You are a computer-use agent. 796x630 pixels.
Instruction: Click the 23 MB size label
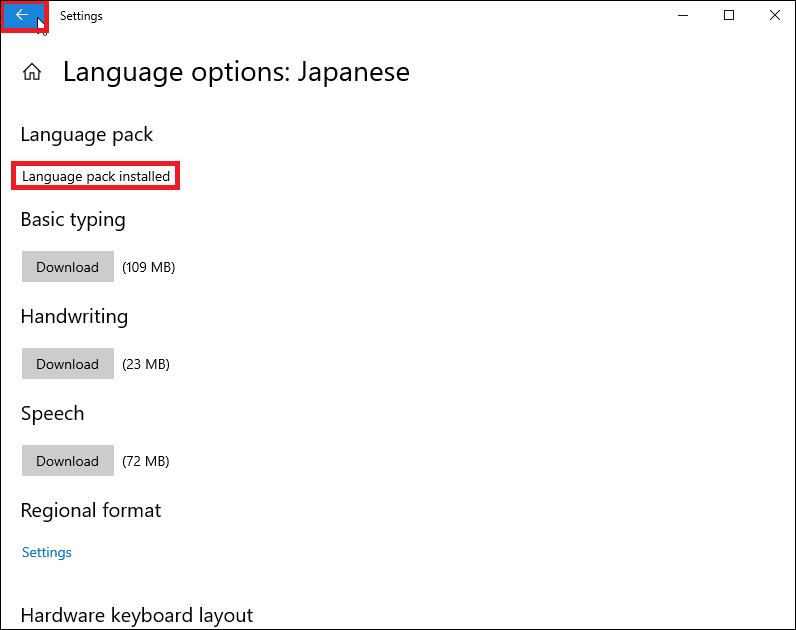146,364
